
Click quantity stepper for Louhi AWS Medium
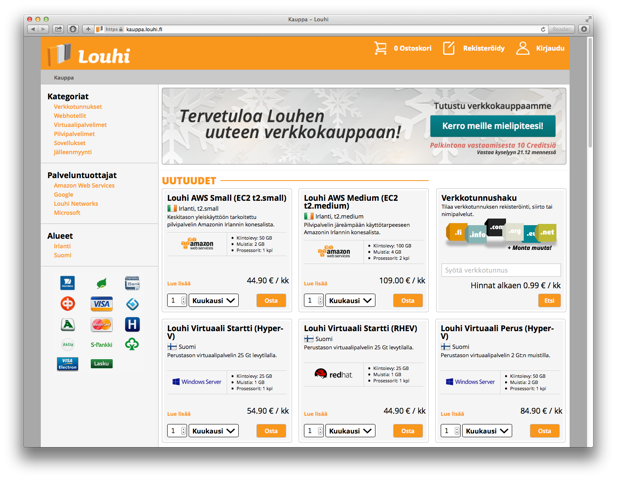point(320,301)
